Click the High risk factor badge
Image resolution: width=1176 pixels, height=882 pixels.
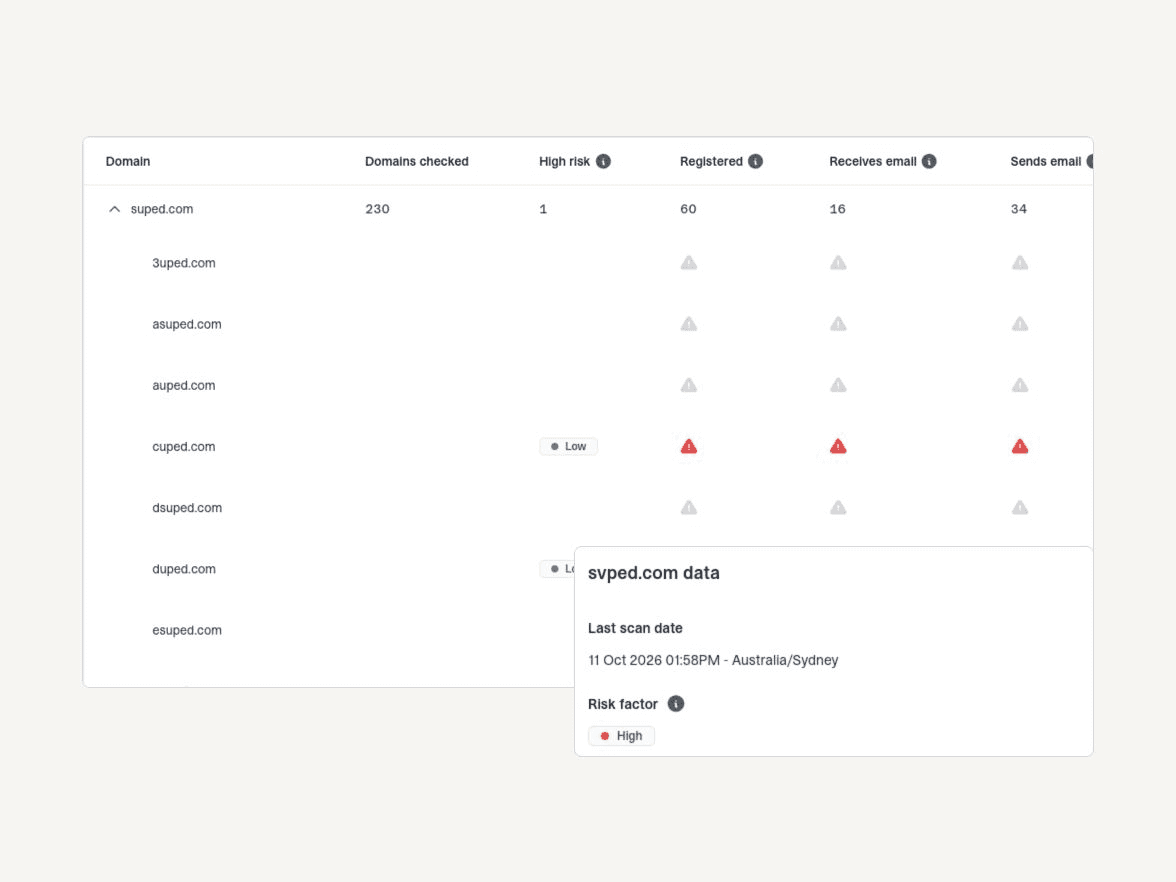pos(621,736)
